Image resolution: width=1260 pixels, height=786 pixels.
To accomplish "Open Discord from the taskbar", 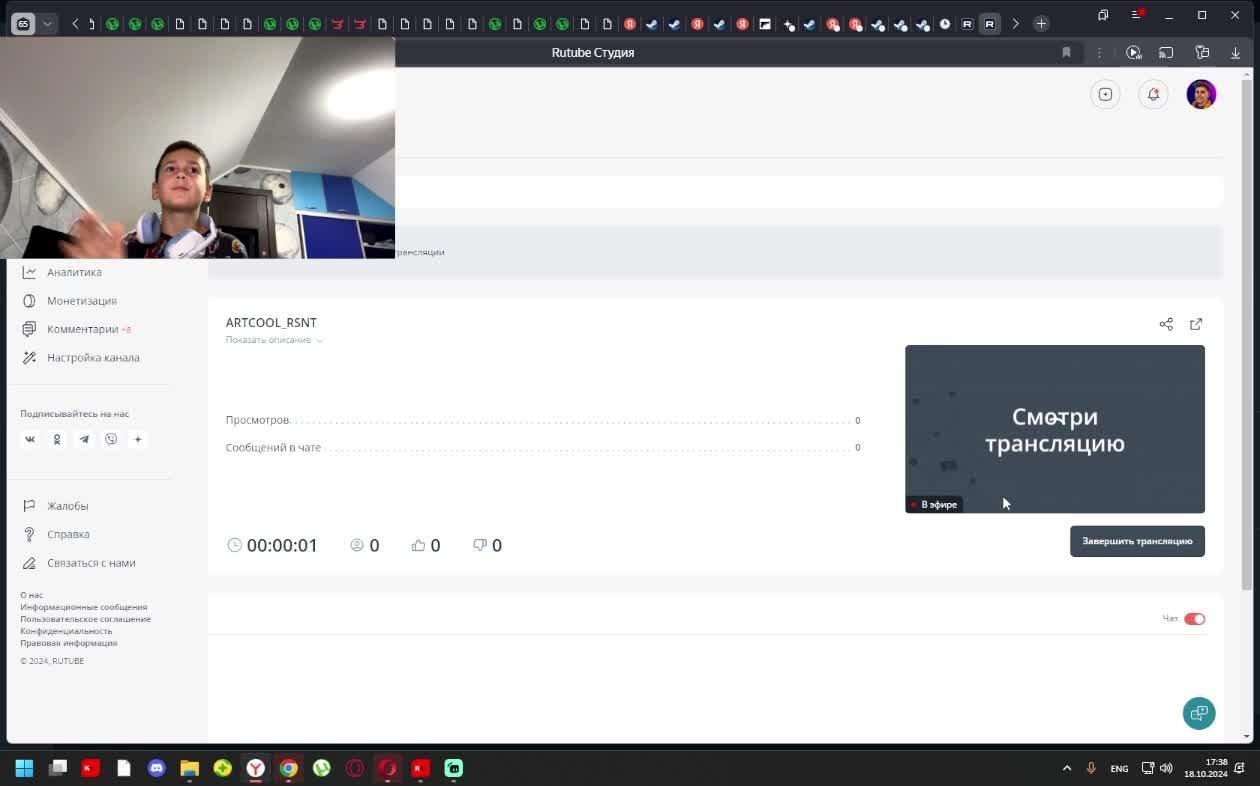I will 156,768.
